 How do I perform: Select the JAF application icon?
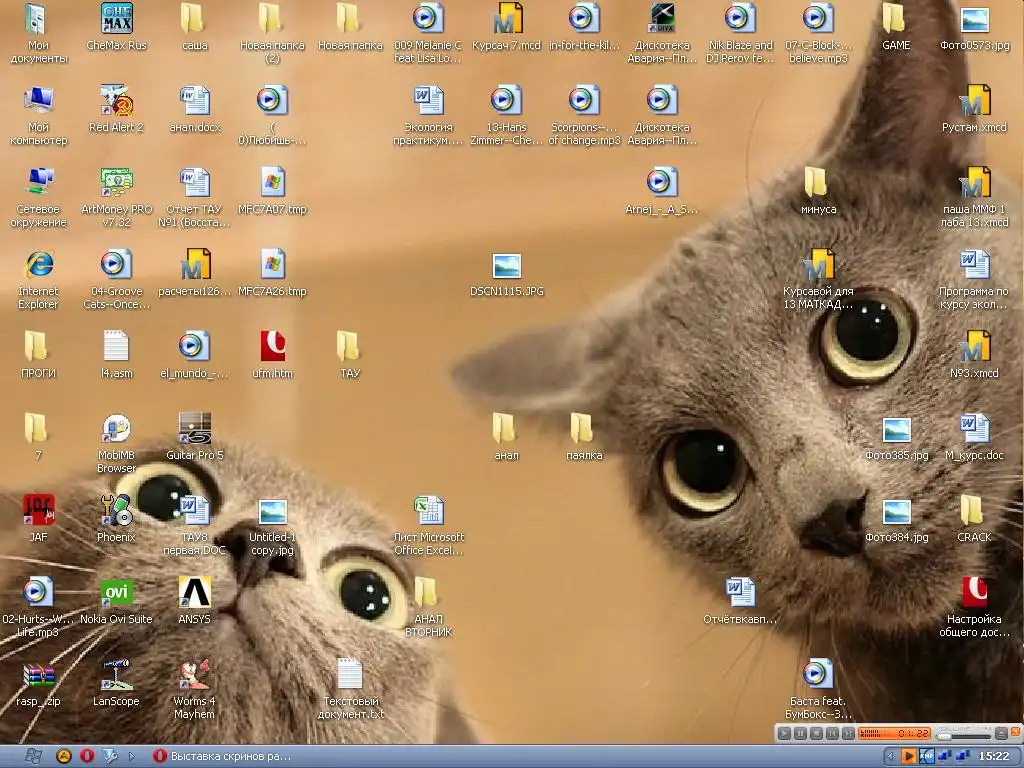click(x=38, y=512)
